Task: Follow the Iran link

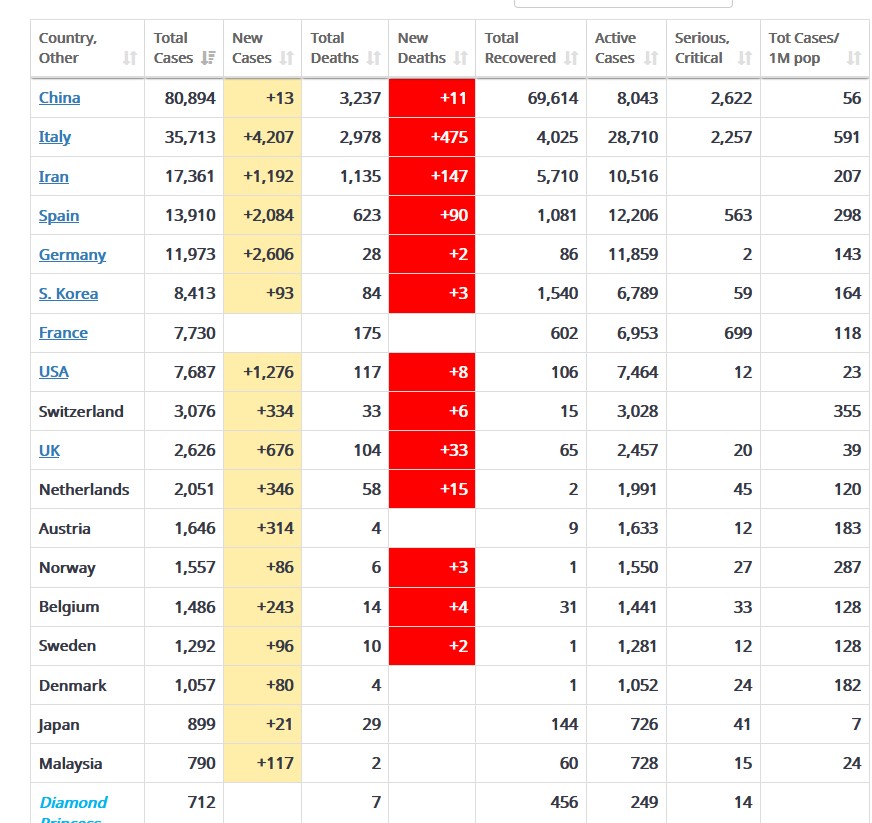Action: click(x=54, y=177)
